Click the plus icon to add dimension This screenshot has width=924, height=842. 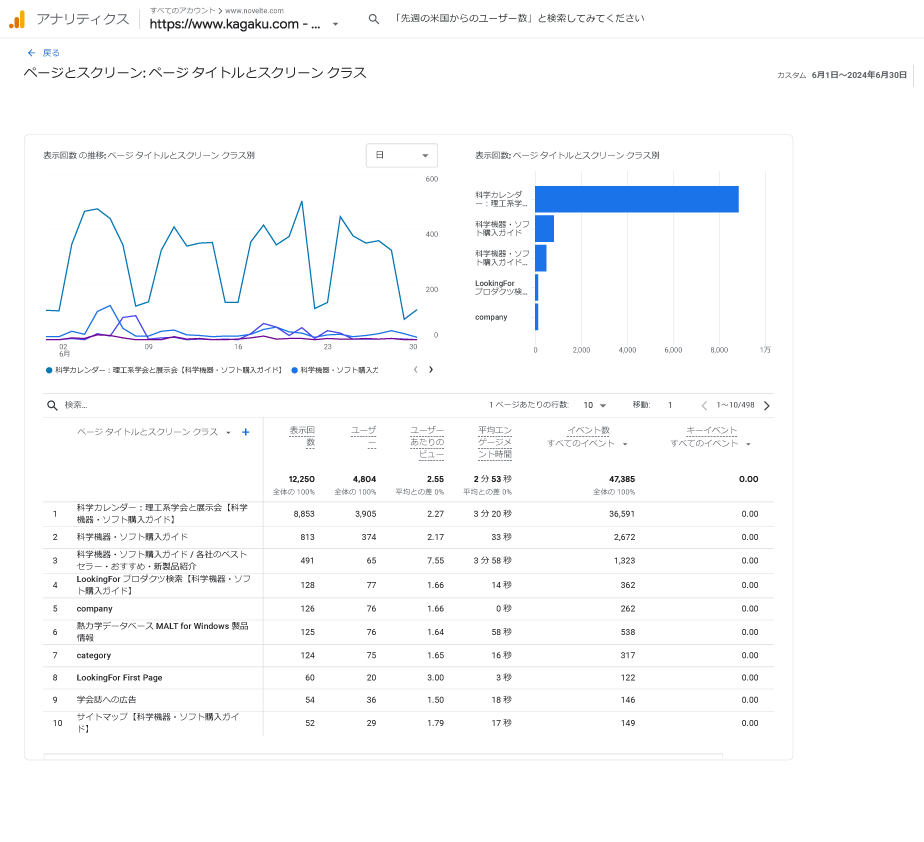tap(246, 432)
